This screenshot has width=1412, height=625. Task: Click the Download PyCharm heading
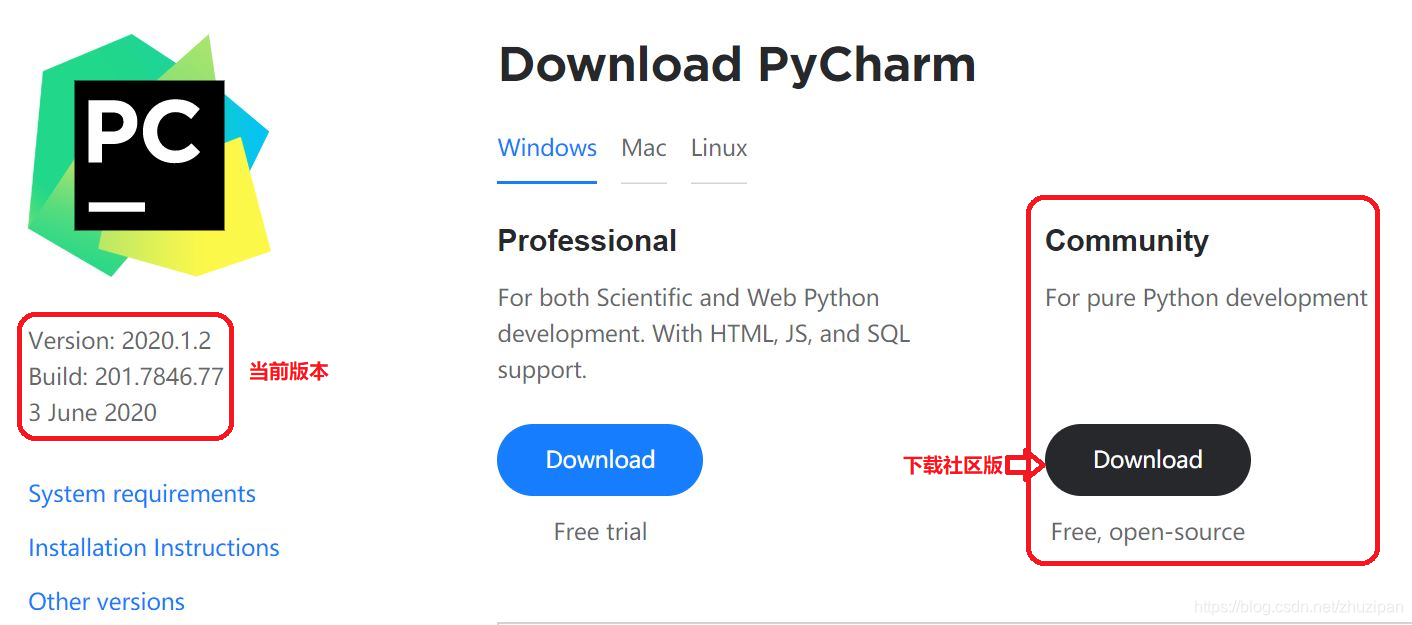(737, 65)
